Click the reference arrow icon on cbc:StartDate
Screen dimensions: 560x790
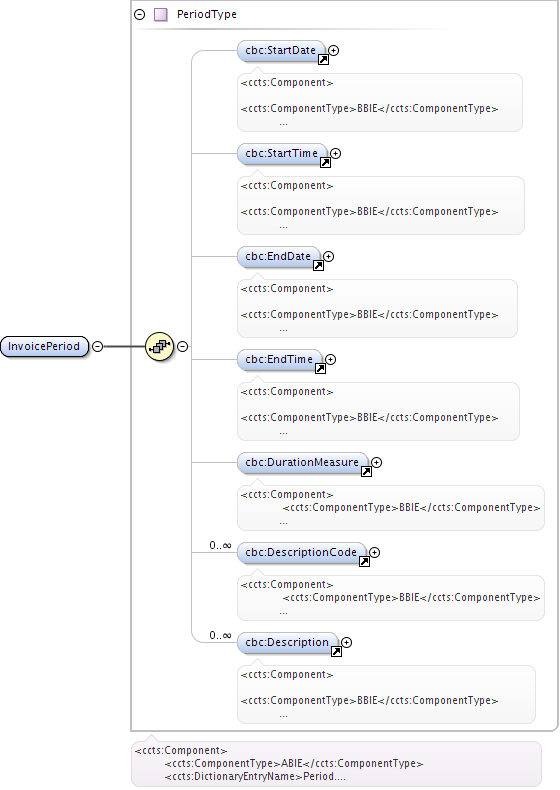click(323, 59)
